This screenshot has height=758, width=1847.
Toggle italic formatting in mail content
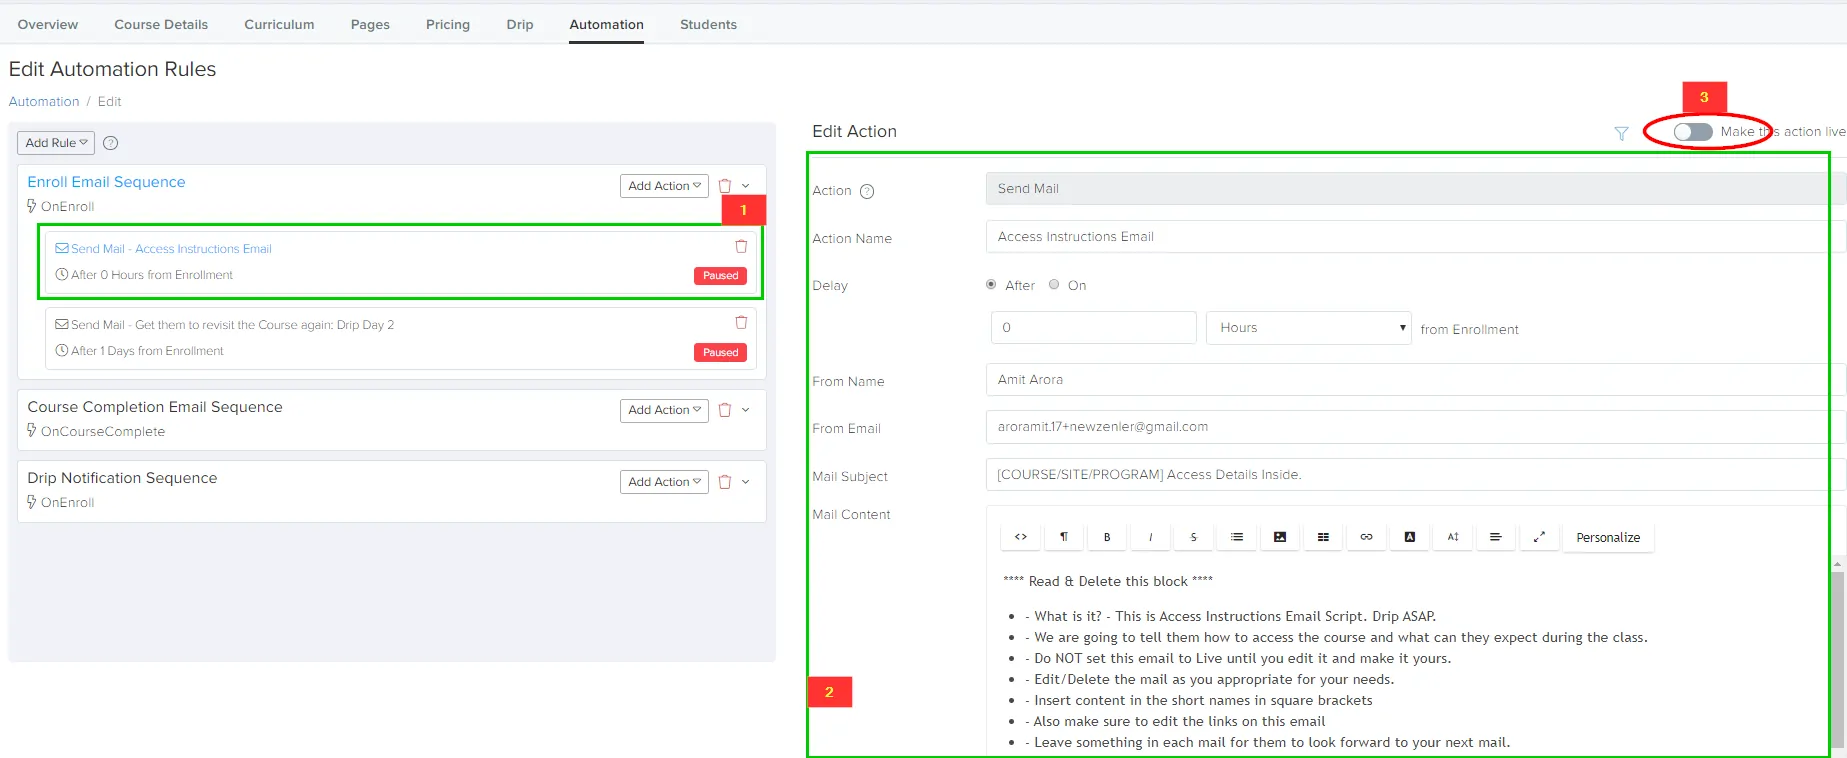1150,537
